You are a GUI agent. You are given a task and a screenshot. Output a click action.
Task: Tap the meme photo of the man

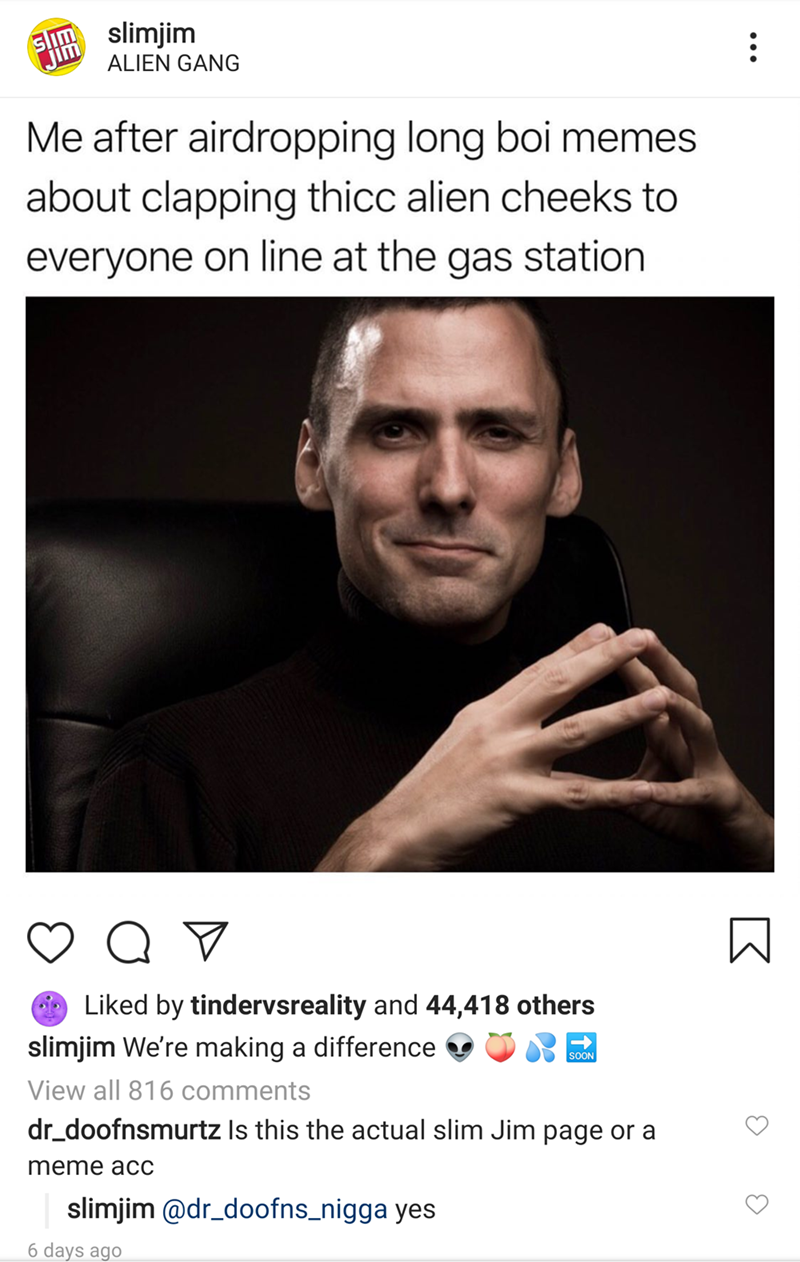[400, 584]
